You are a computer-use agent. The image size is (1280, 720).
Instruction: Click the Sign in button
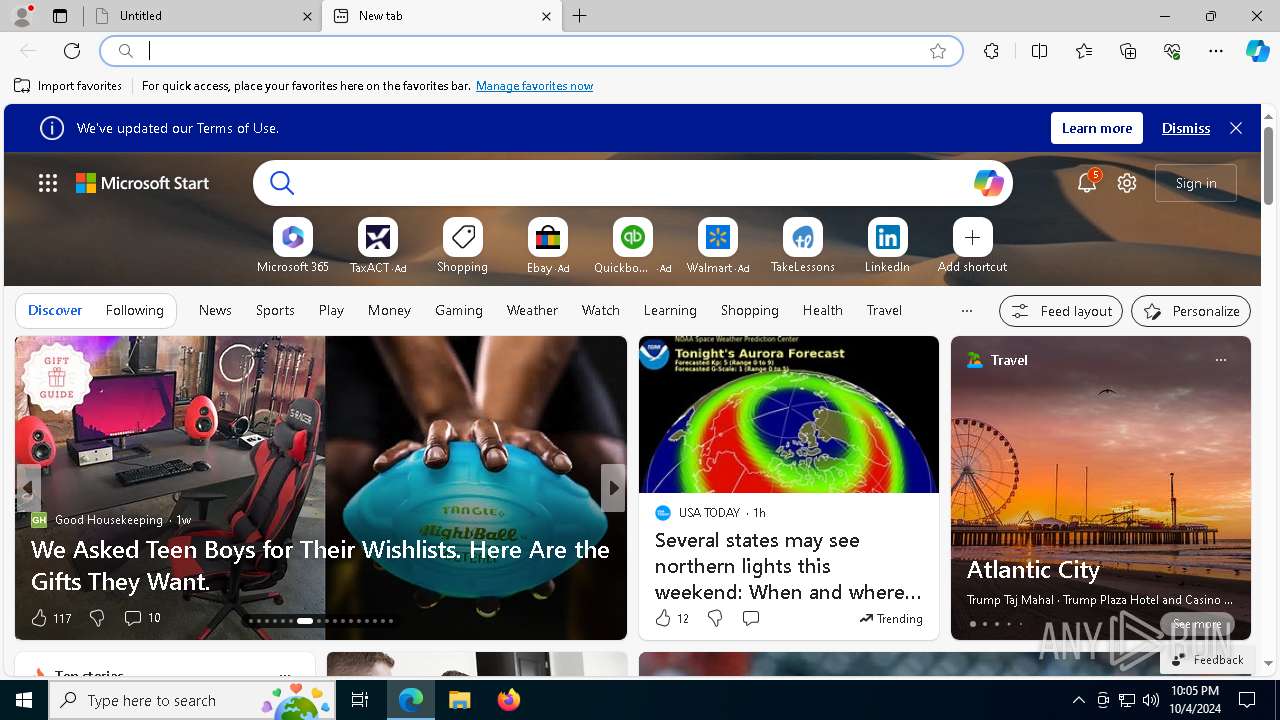[x=1196, y=183]
